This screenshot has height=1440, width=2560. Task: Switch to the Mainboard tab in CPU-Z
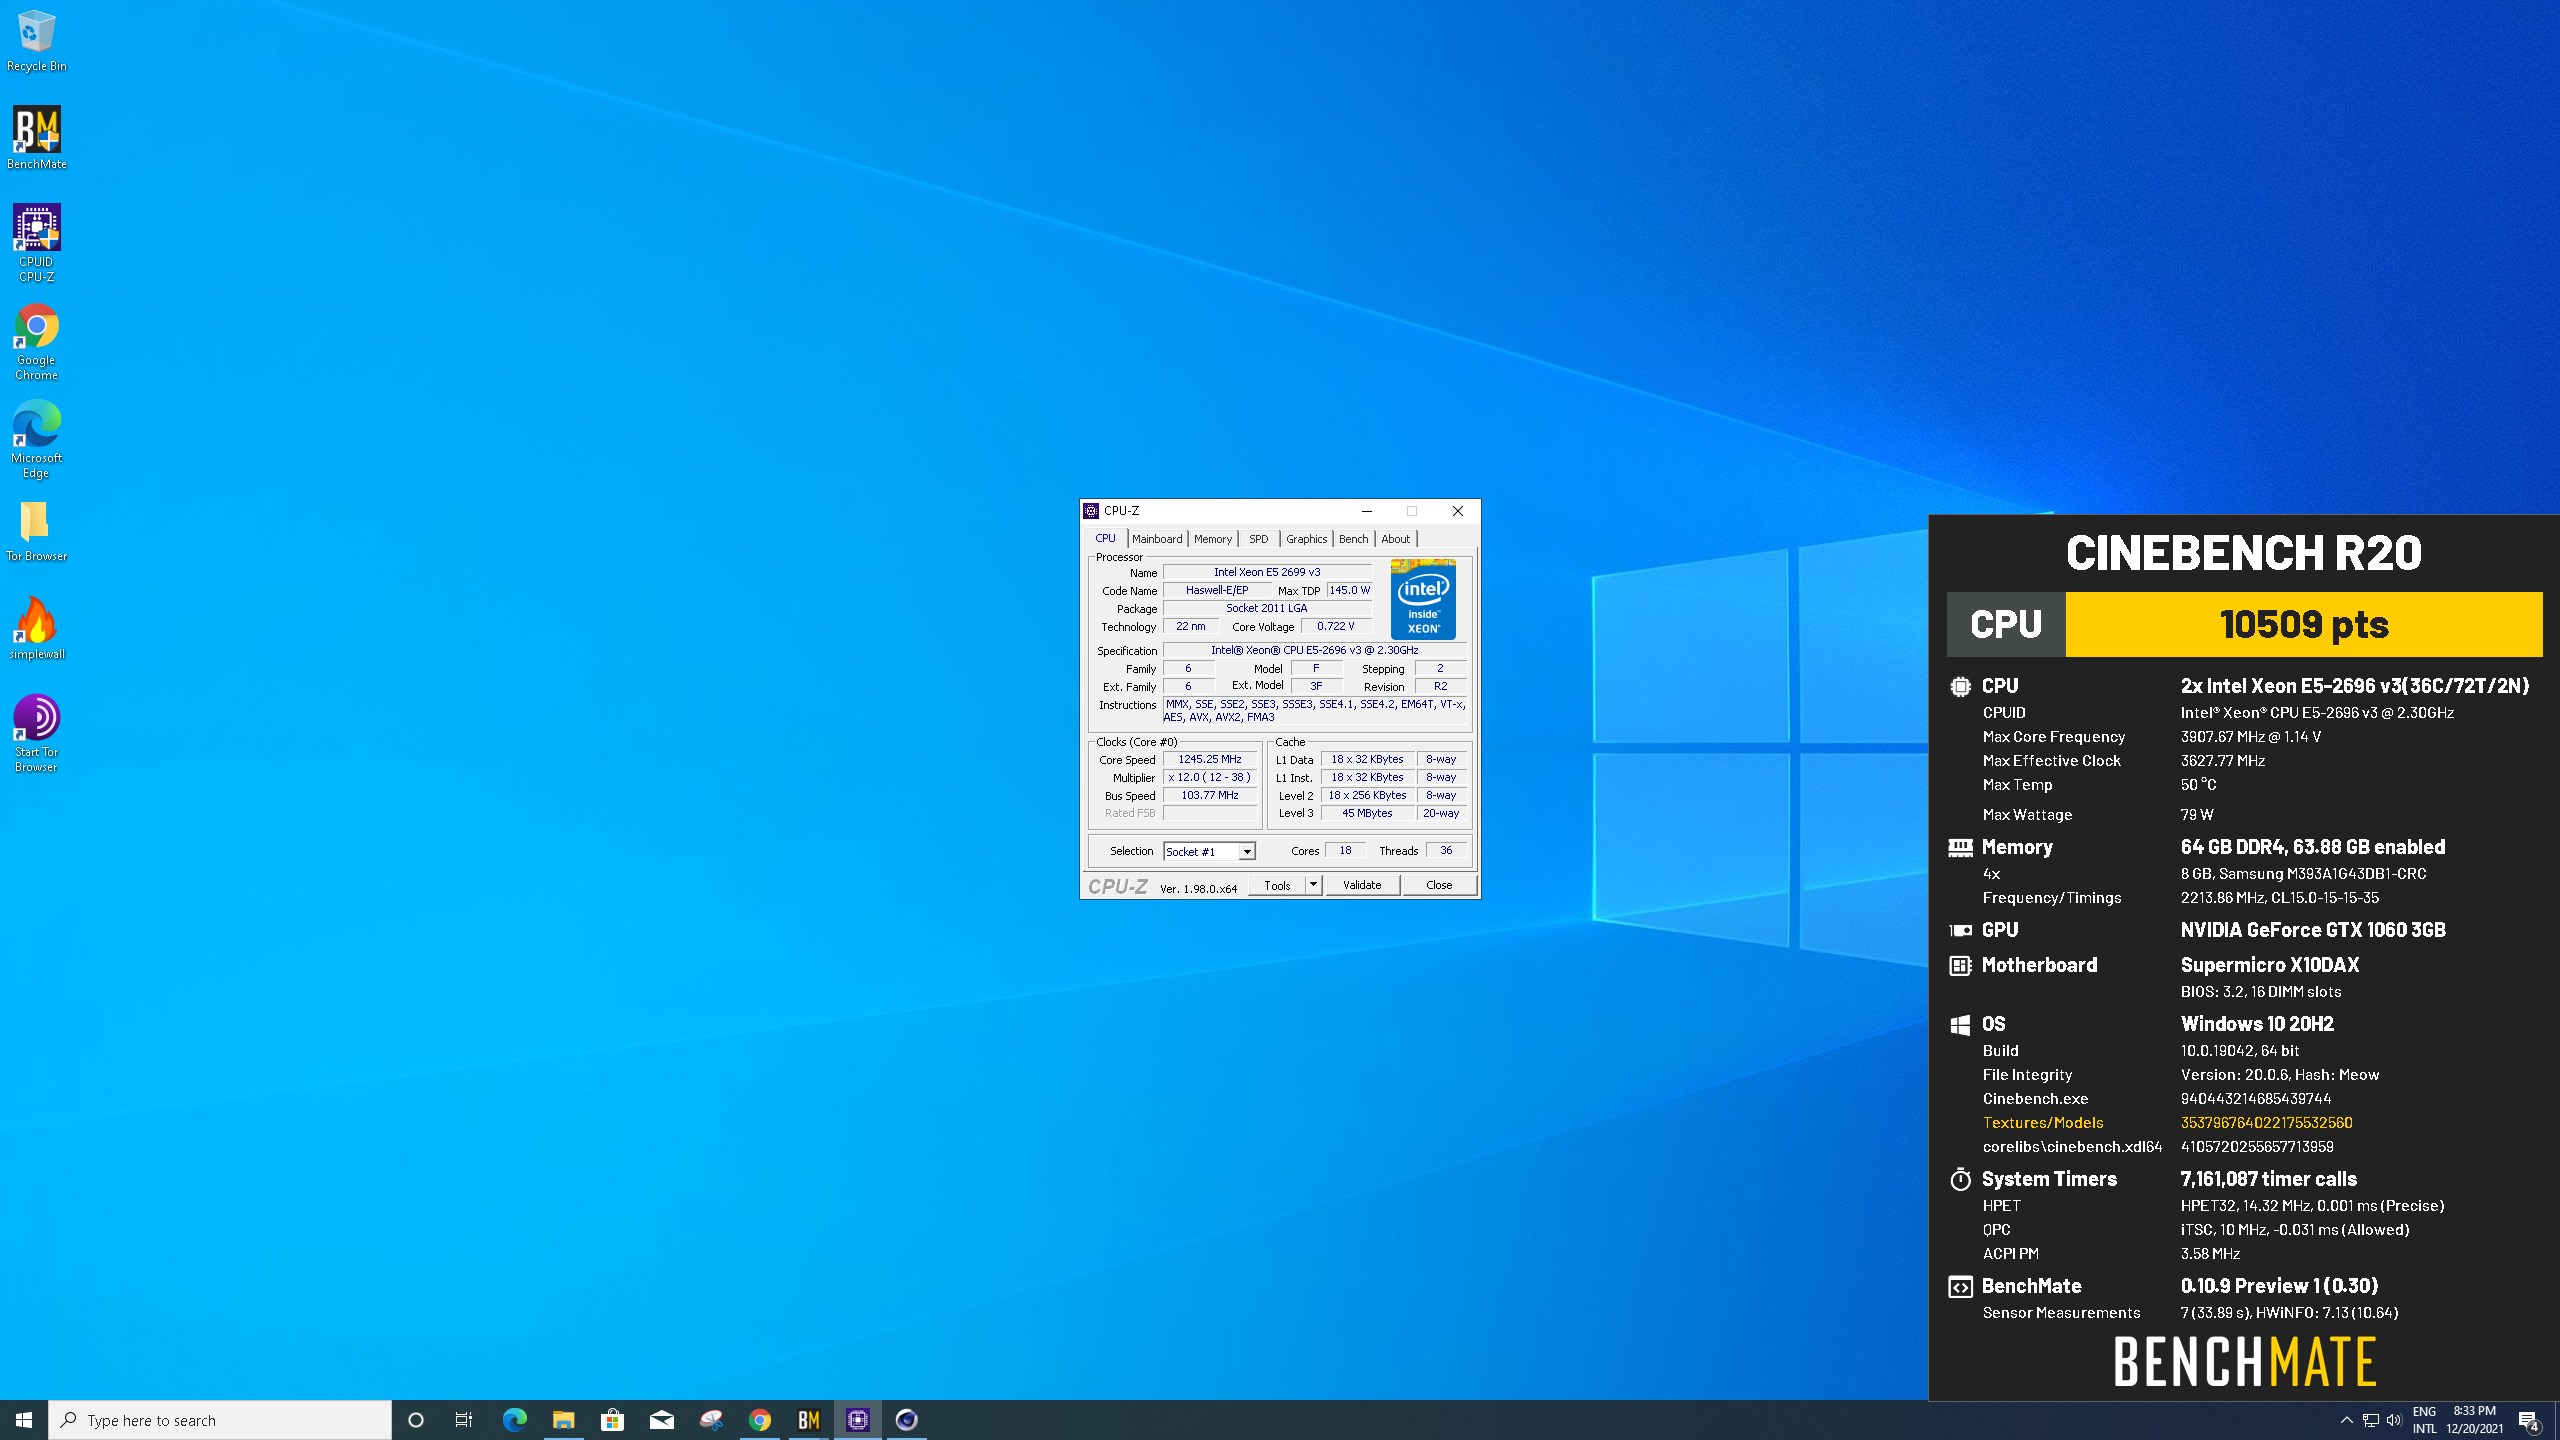click(x=1157, y=539)
